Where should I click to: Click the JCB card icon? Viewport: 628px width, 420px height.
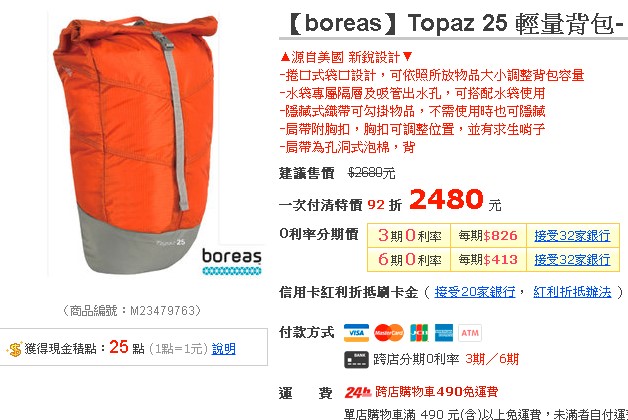(419, 333)
